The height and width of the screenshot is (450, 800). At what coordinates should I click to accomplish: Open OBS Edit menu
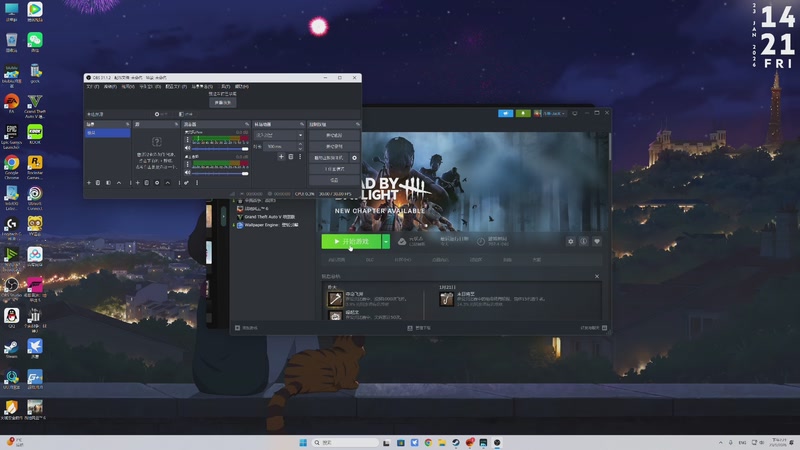pos(110,86)
